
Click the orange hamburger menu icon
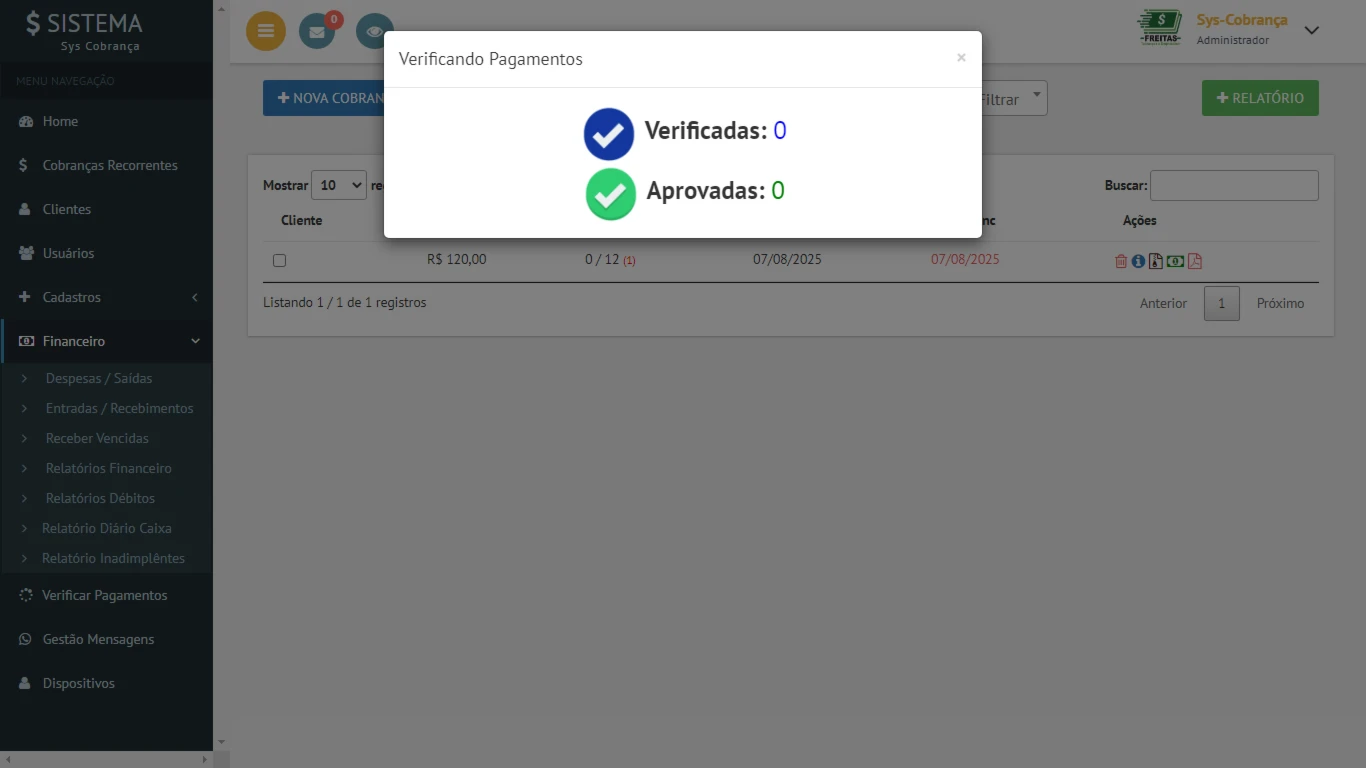[x=265, y=31]
